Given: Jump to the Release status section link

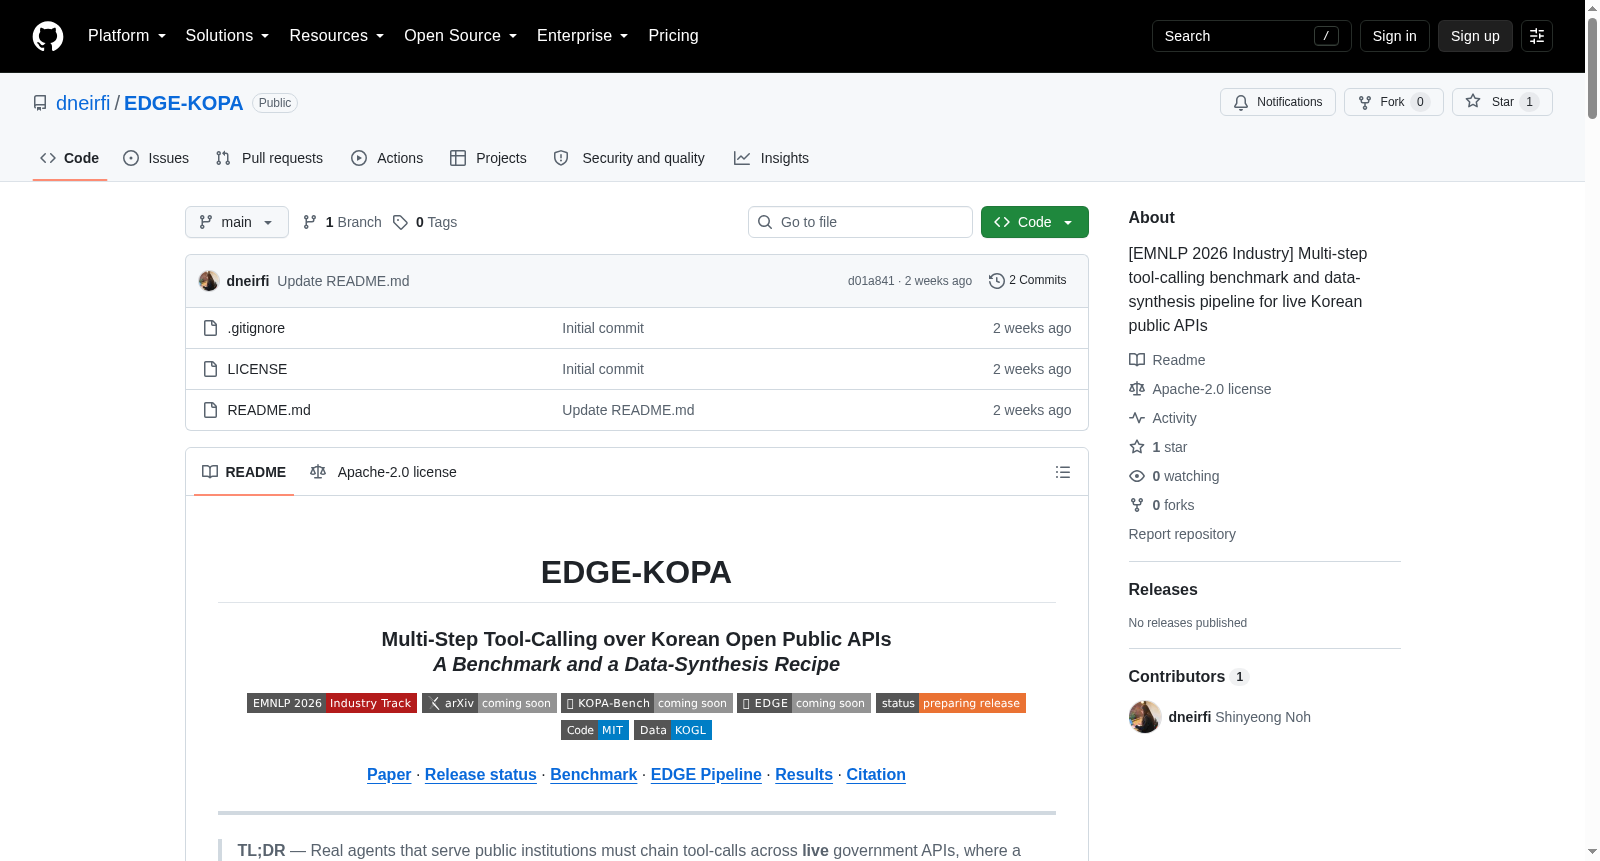Looking at the screenshot, I should tap(481, 775).
